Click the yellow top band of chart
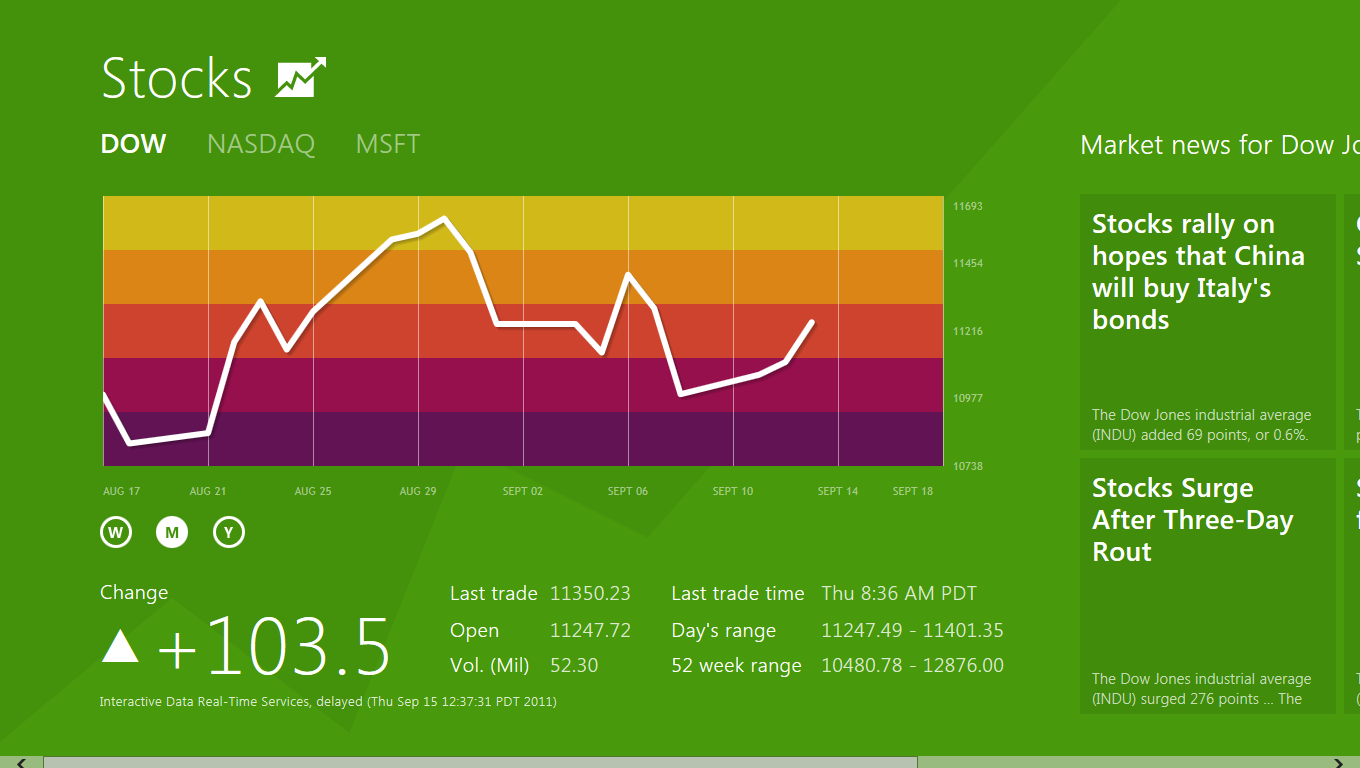This screenshot has width=1360, height=768. click(x=523, y=223)
